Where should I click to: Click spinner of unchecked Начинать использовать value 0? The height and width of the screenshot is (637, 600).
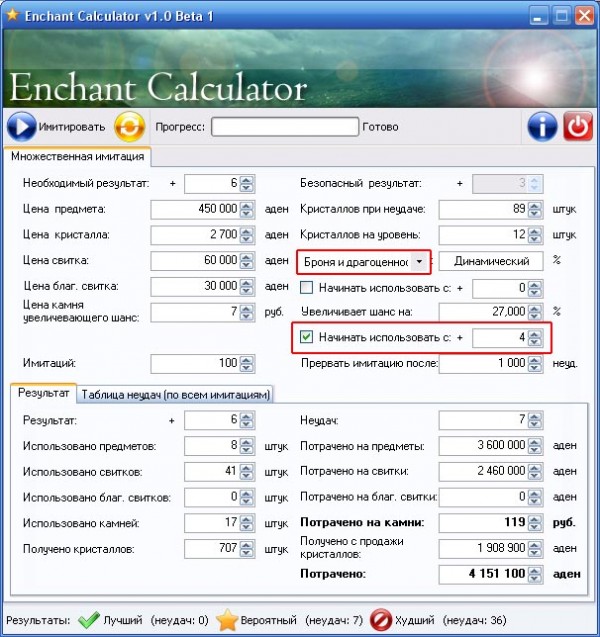(535, 288)
